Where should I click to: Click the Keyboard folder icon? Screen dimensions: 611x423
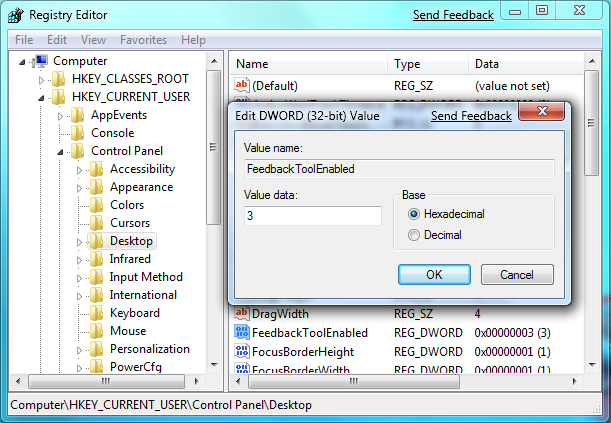(96, 313)
